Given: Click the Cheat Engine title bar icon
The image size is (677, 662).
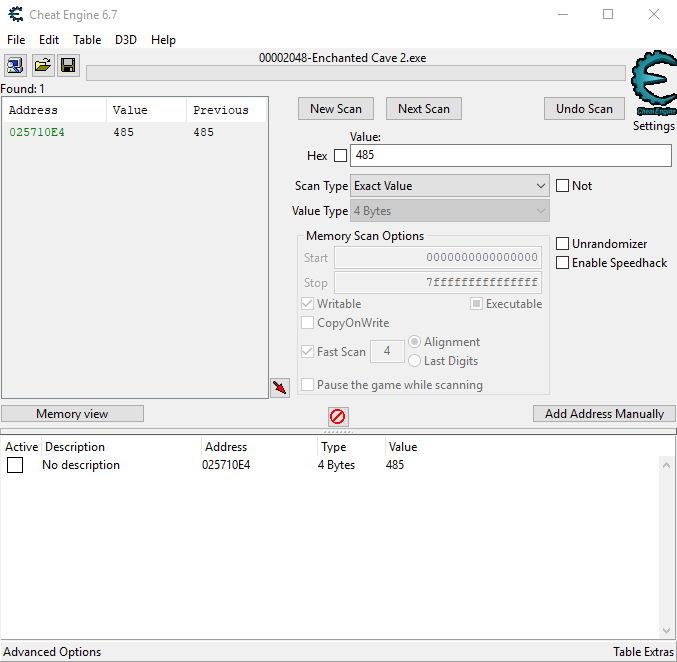Looking at the screenshot, I should point(16,15).
